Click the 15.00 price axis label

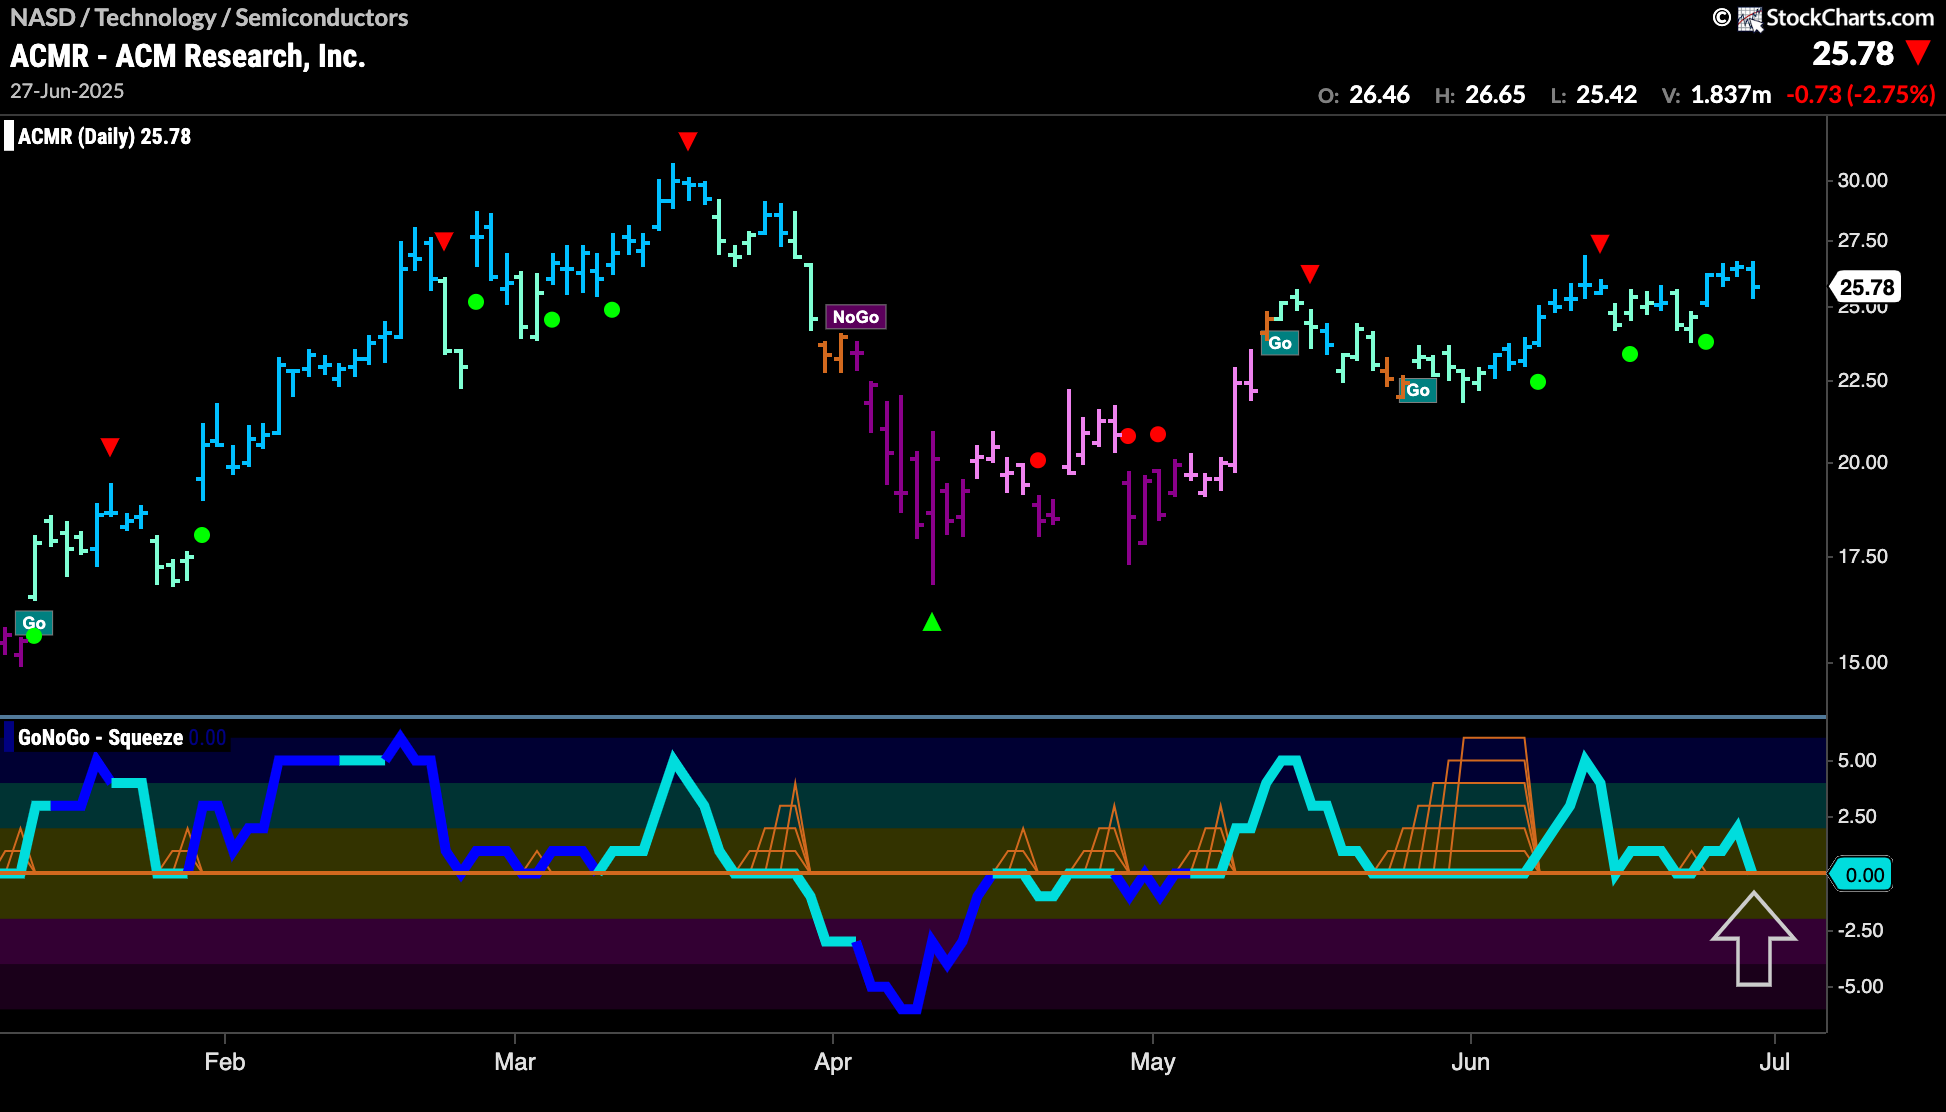click(1863, 663)
